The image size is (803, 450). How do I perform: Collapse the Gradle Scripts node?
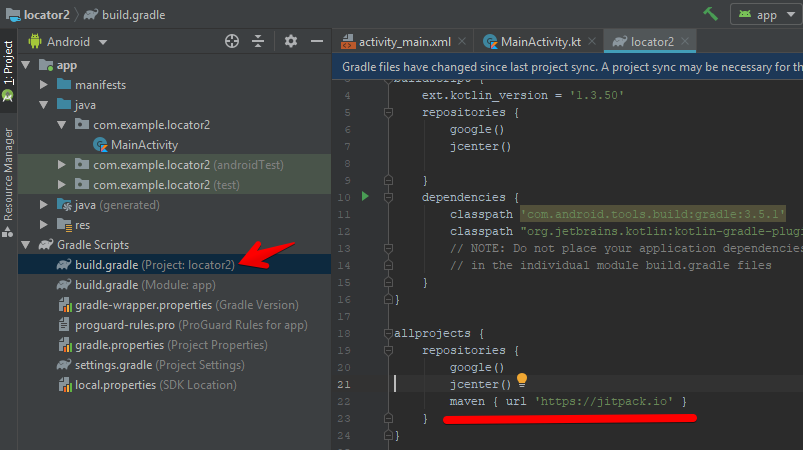pyautogui.click(x=25, y=245)
